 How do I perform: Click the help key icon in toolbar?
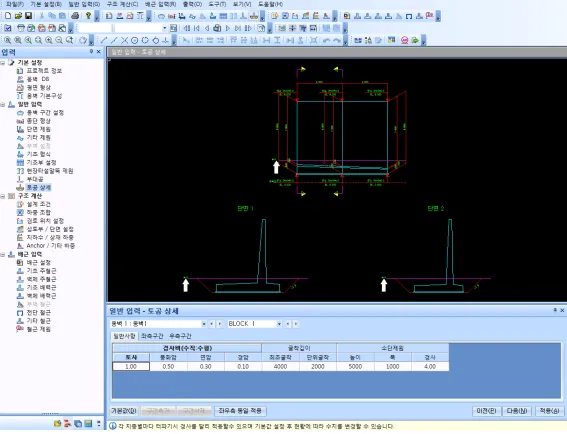[x=88, y=16]
